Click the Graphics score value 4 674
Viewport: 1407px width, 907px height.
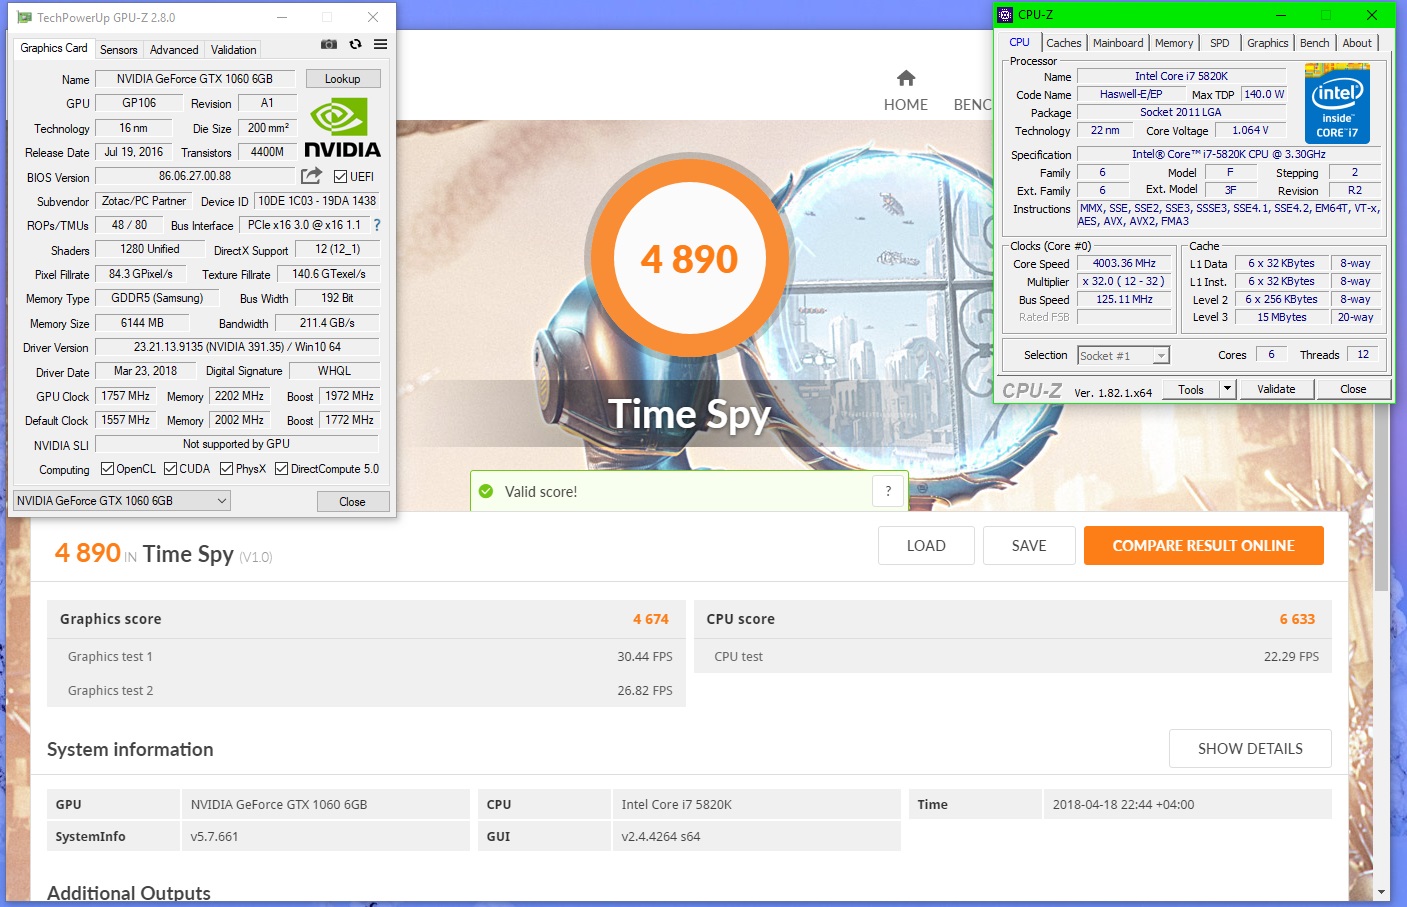point(651,619)
